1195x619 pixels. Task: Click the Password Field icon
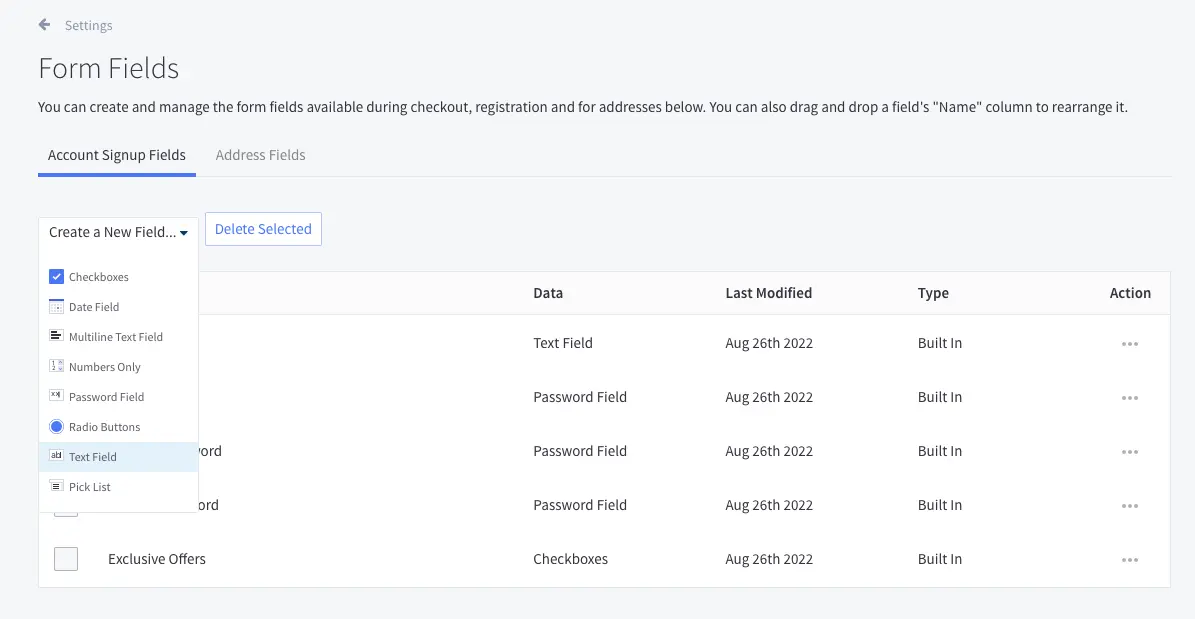[57, 397]
